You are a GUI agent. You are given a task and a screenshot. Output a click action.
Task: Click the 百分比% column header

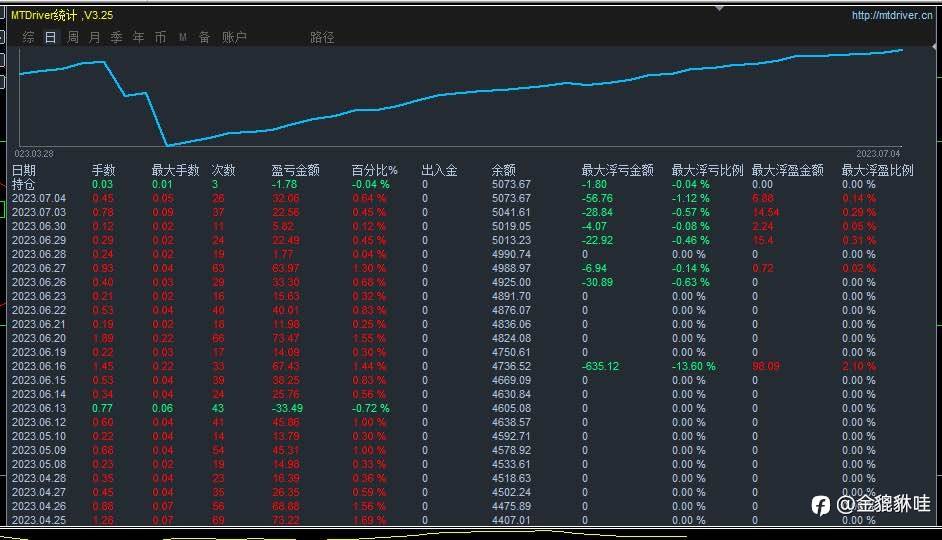coord(374,170)
